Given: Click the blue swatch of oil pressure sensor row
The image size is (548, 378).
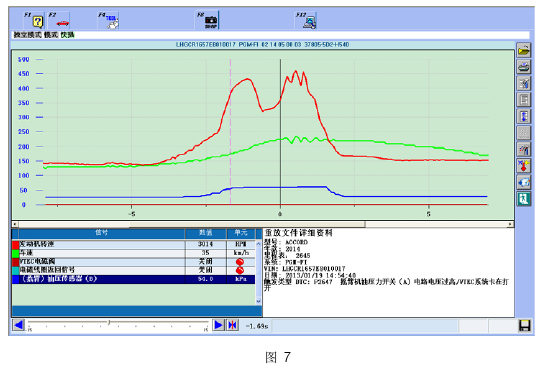Looking at the screenshot, I should [x=15, y=279].
